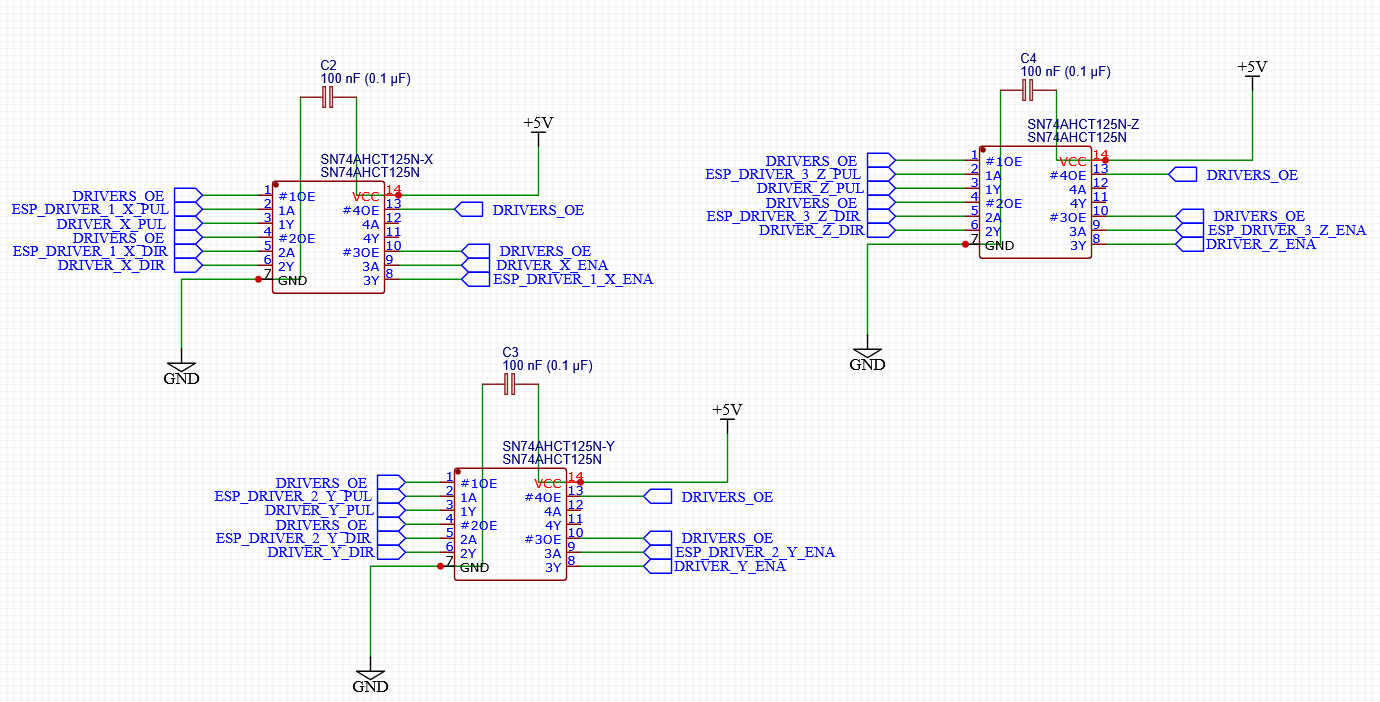Click the SN74AHCT125N-Z designator text
The height and width of the screenshot is (702, 1380).
tap(1084, 124)
